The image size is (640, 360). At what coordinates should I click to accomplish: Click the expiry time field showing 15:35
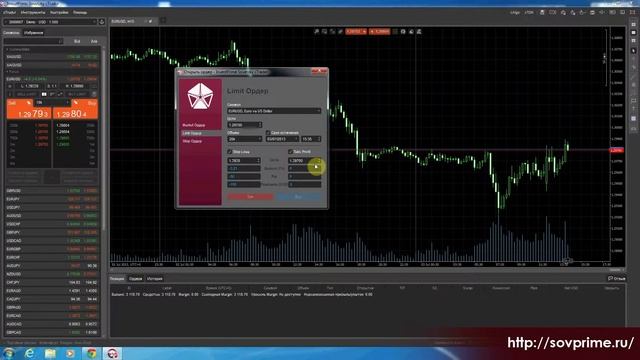[x=311, y=139]
